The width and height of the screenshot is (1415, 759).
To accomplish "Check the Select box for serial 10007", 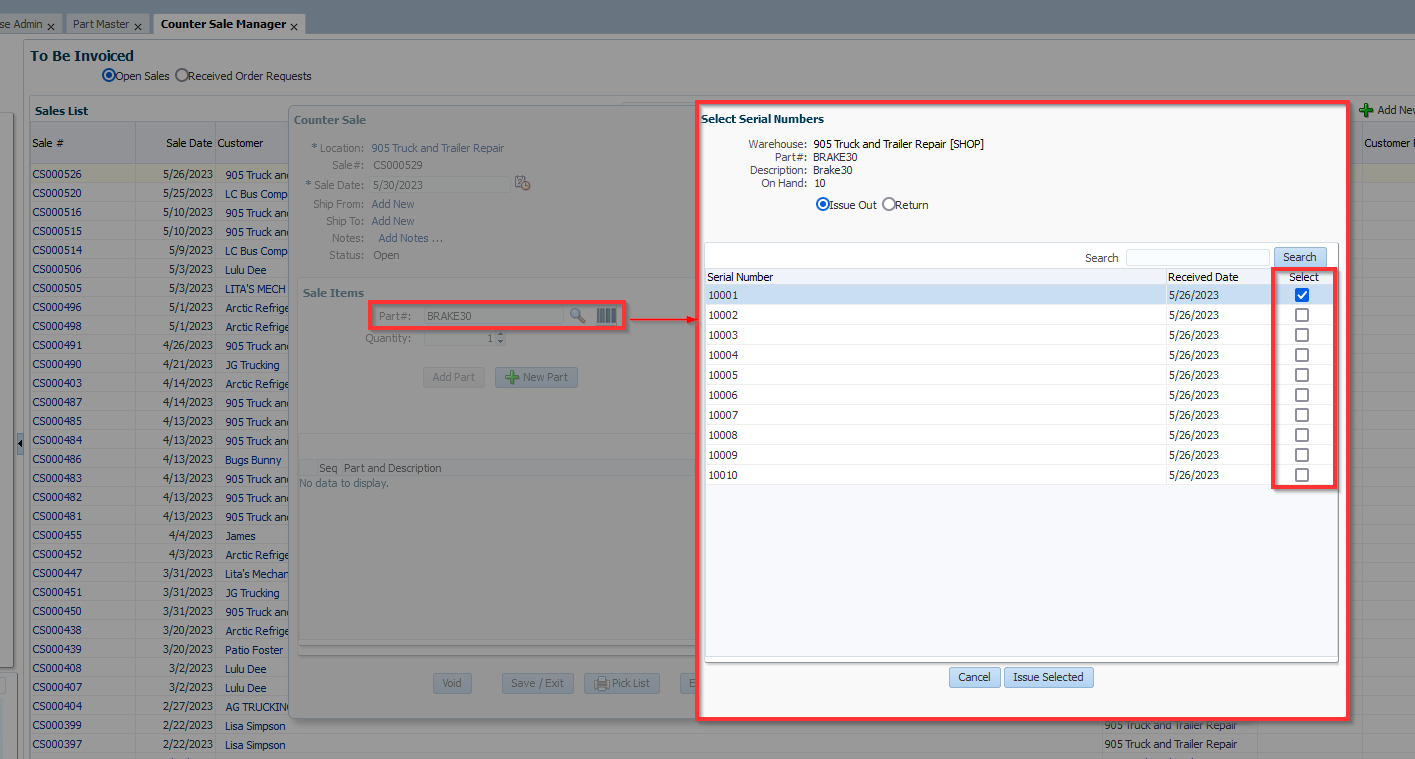I will (1301, 415).
